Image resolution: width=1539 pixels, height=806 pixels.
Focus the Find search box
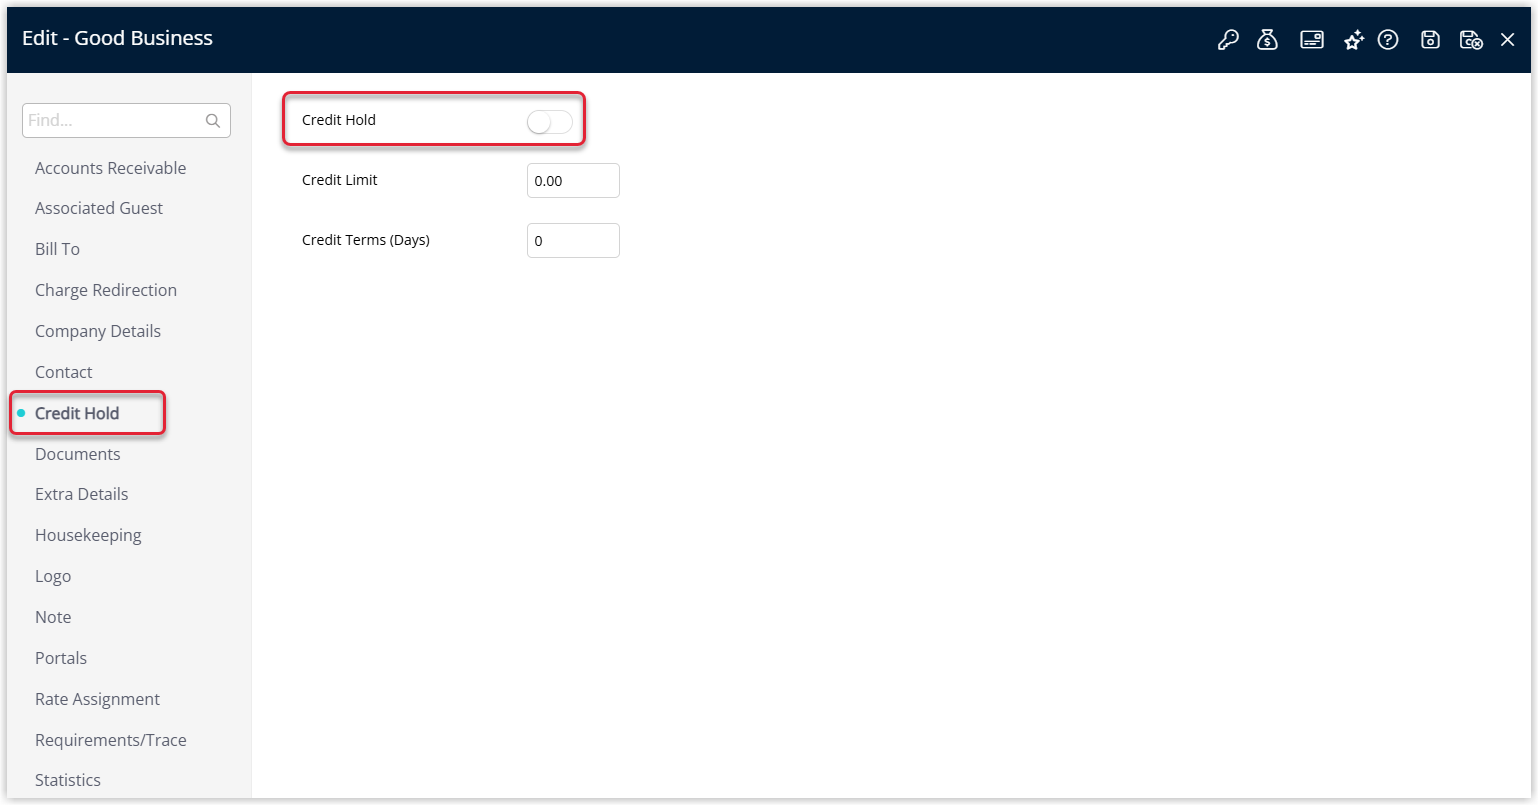click(x=126, y=121)
